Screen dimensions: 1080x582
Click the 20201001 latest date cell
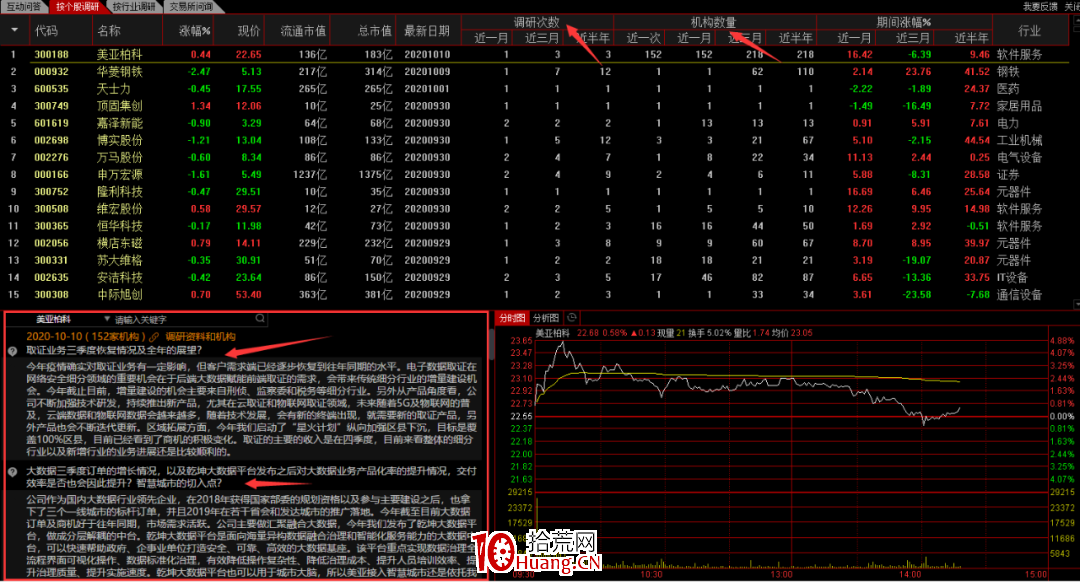(x=427, y=89)
